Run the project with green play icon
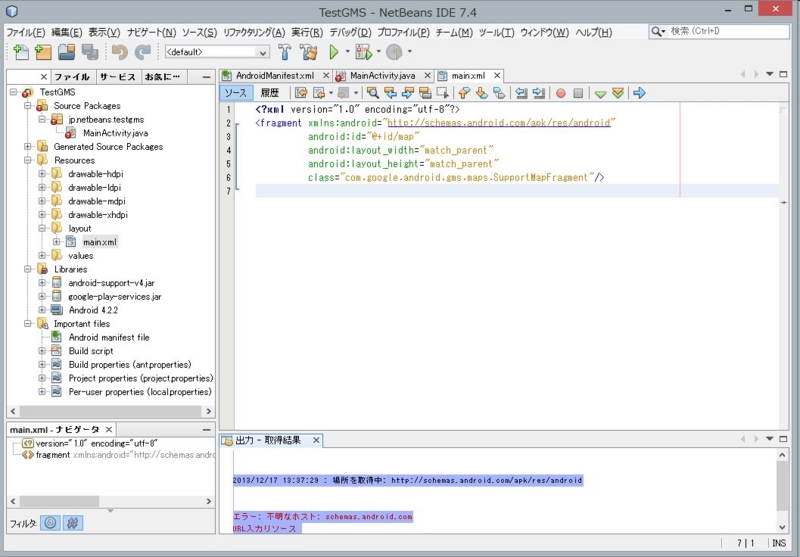This screenshot has height=557, width=800. 334,52
